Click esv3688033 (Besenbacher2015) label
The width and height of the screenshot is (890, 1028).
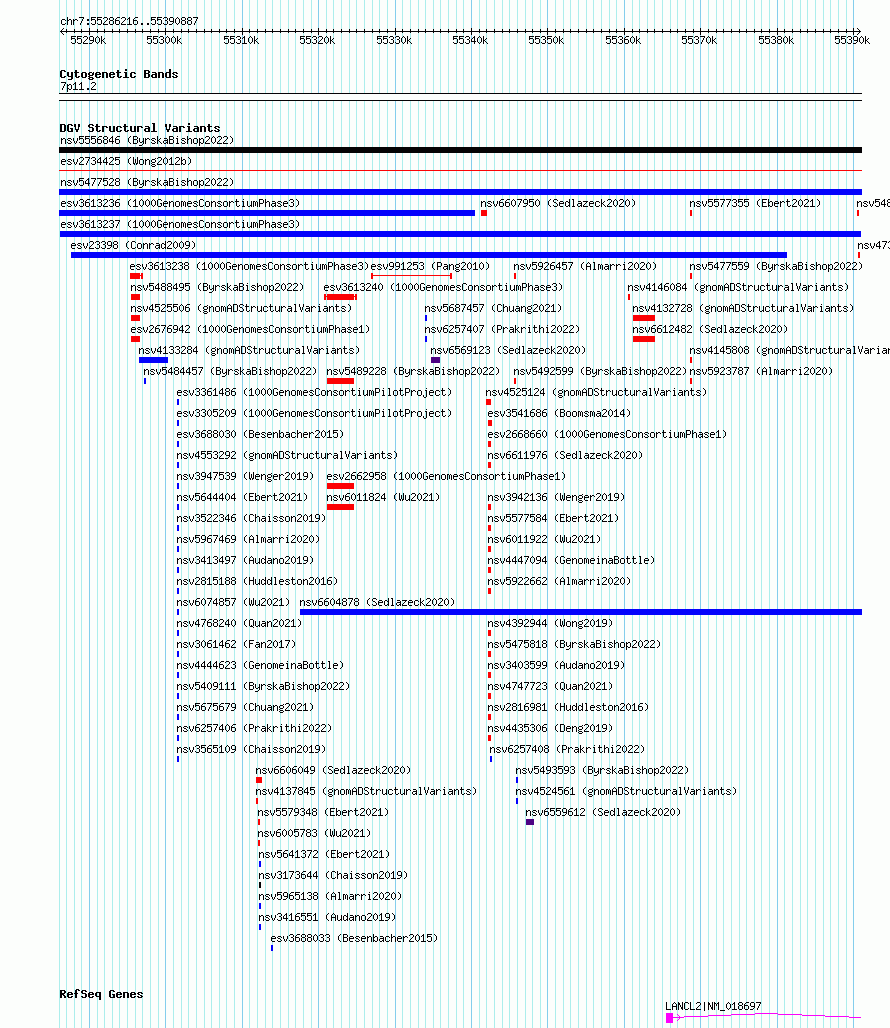354,938
